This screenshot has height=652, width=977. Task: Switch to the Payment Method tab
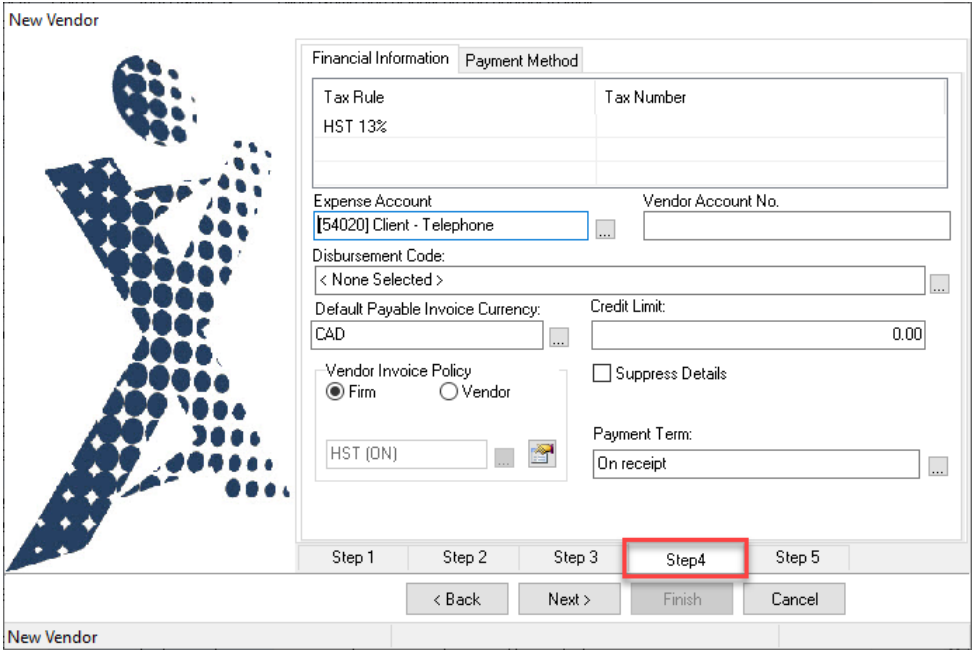(x=521, y=60)
